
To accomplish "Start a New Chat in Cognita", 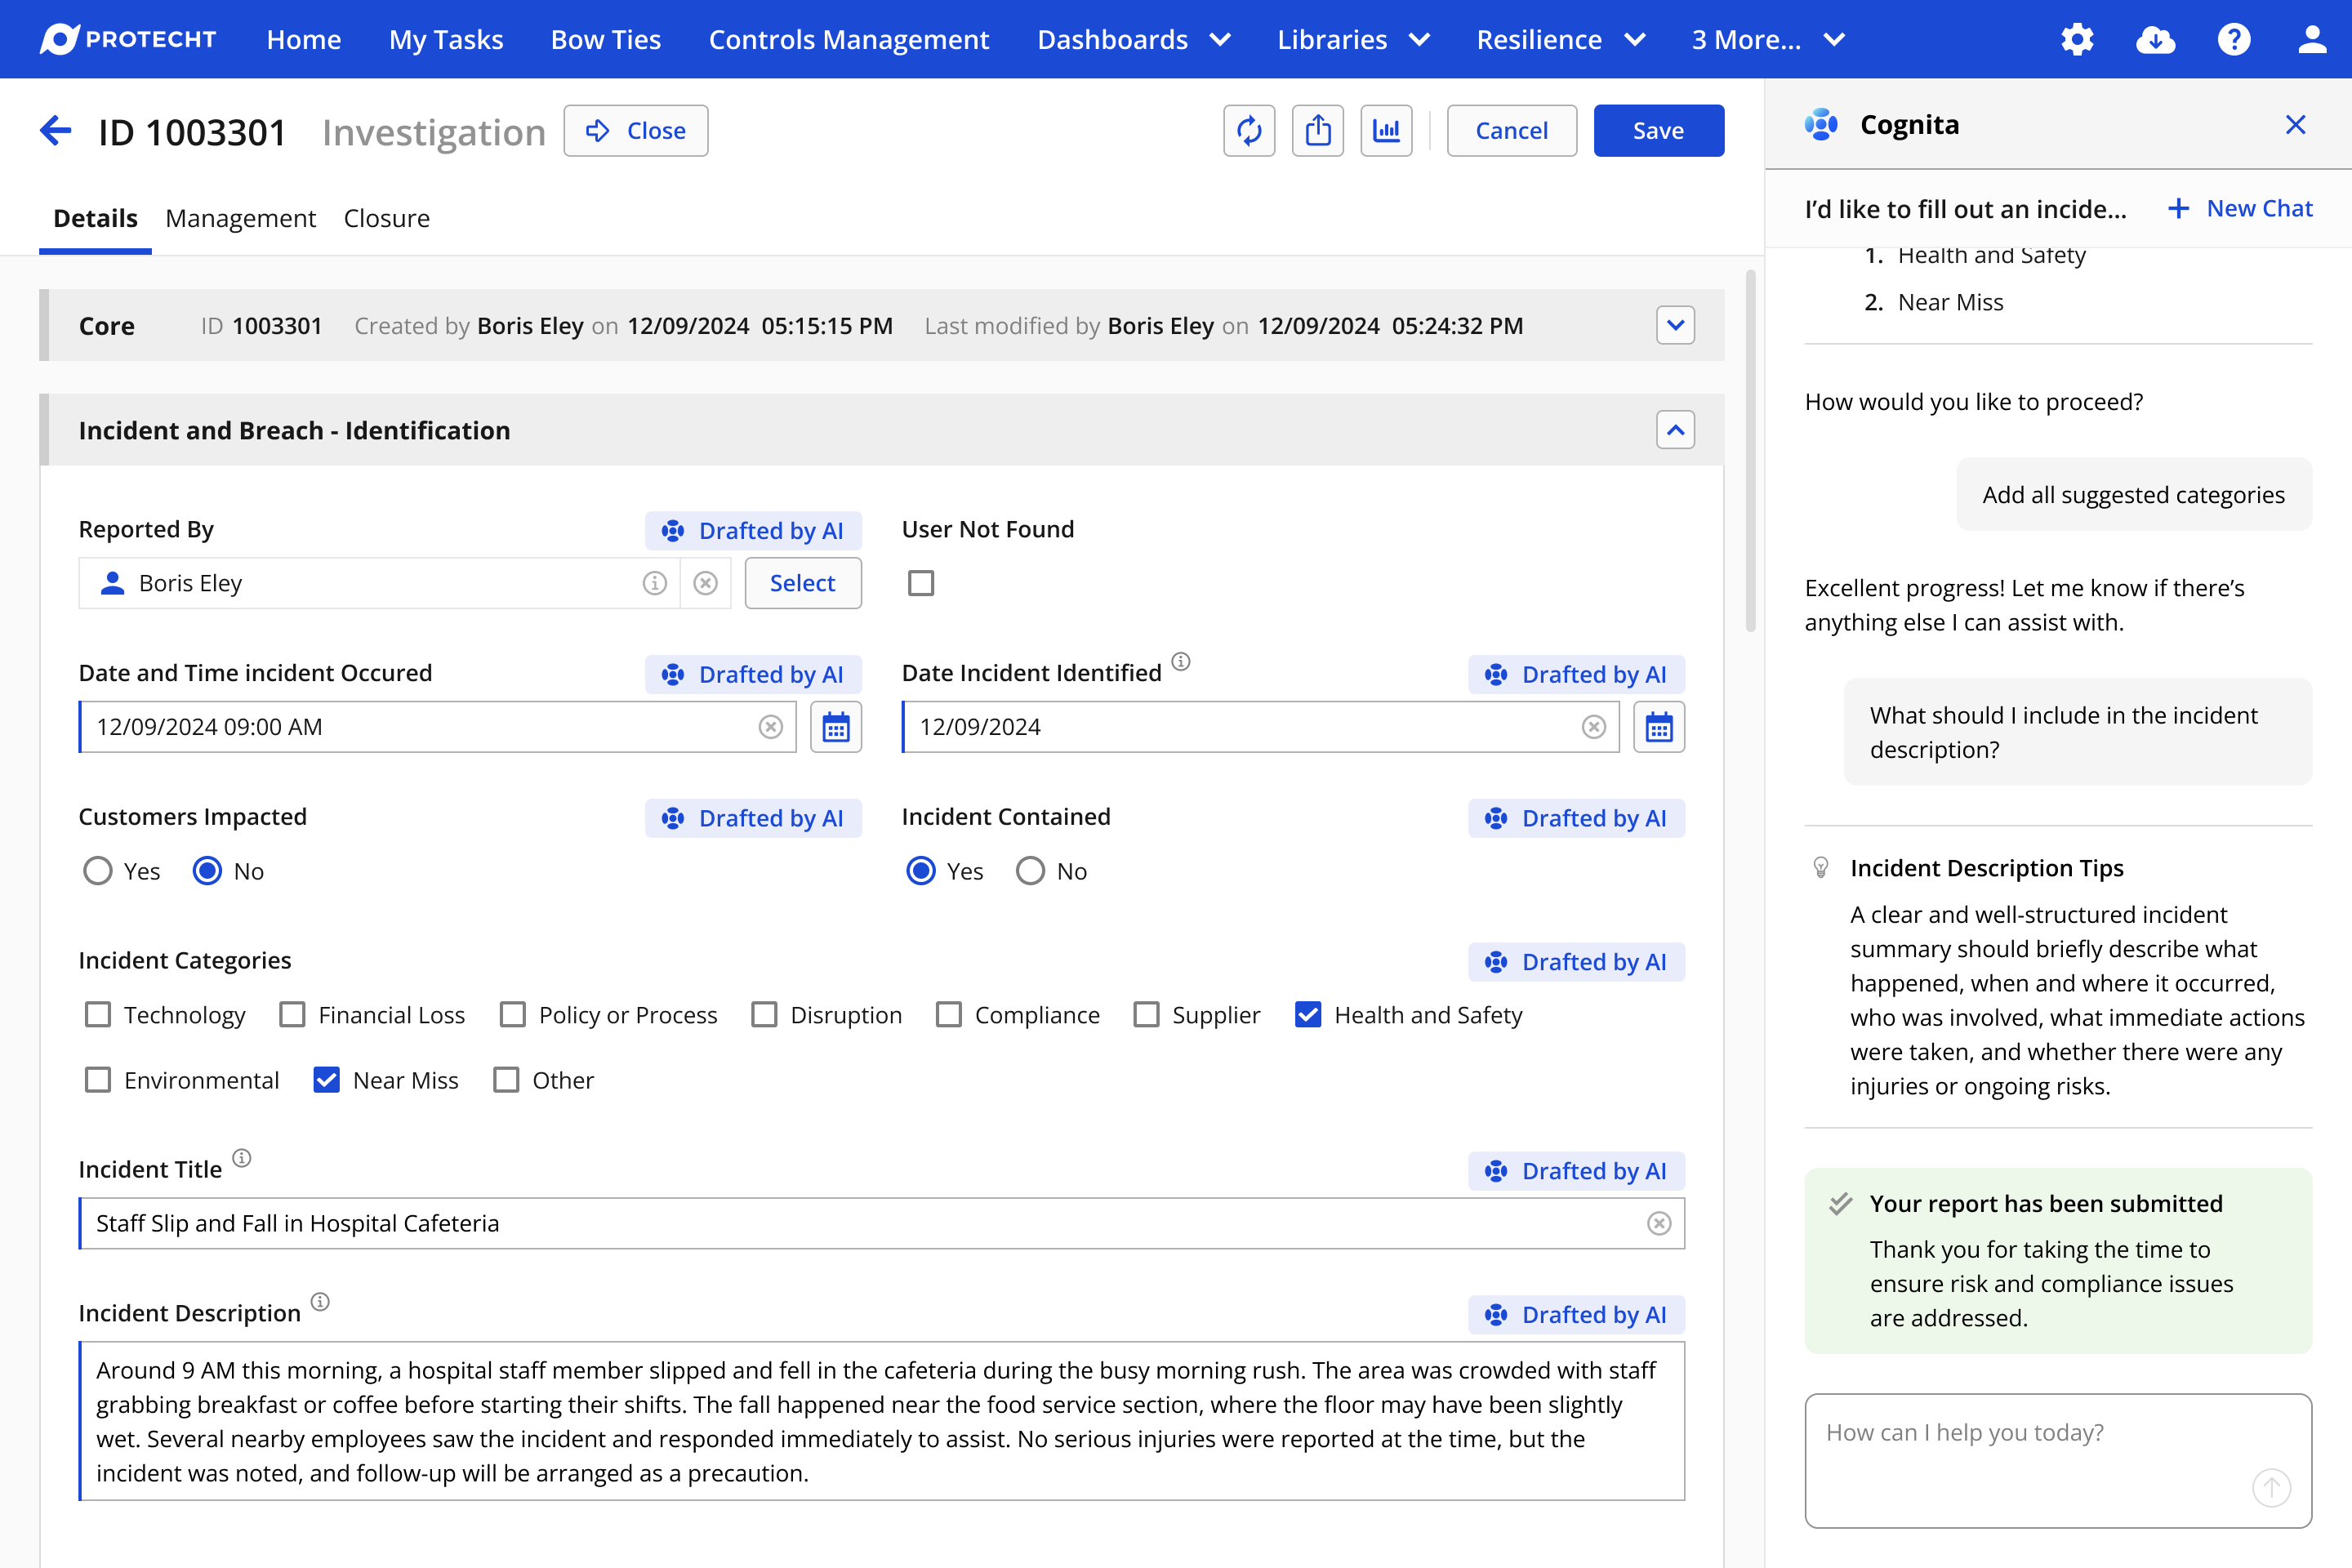I will tap(2240, 208).
